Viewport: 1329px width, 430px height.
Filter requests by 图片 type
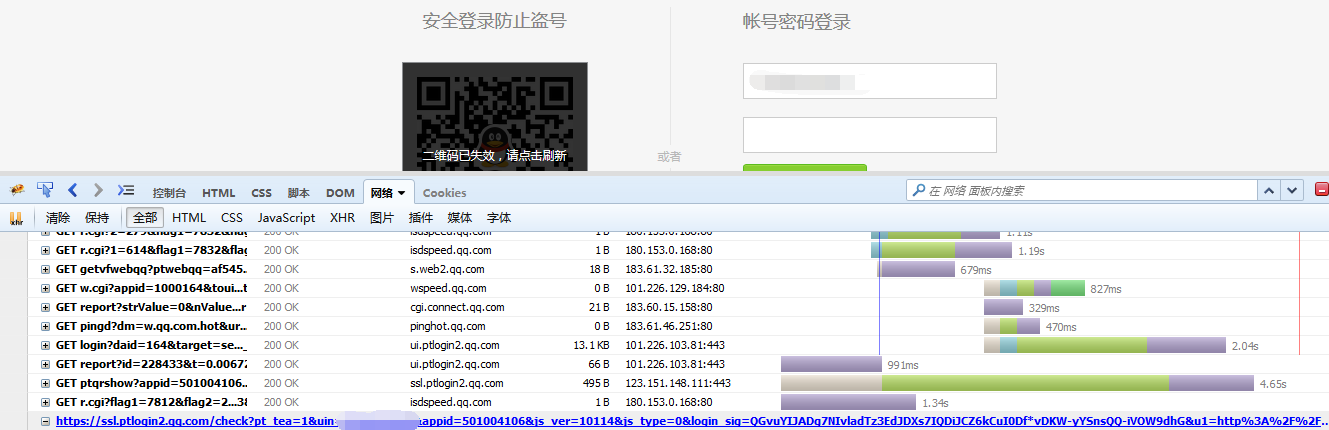pos(382,217)
